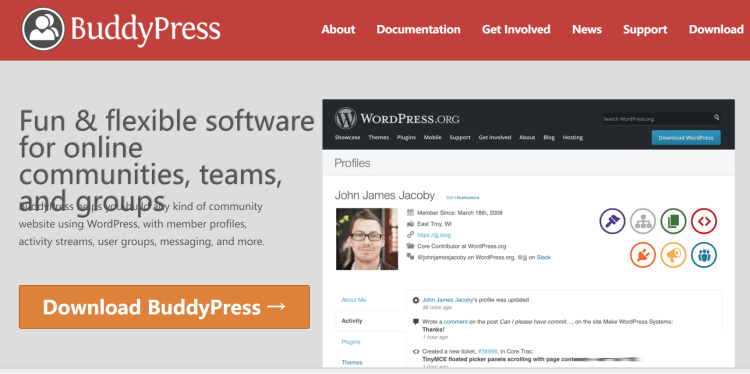The width and height of the screenshot is (750, 374).
Task: Select the orange plug badge icon
Action: 643,255
